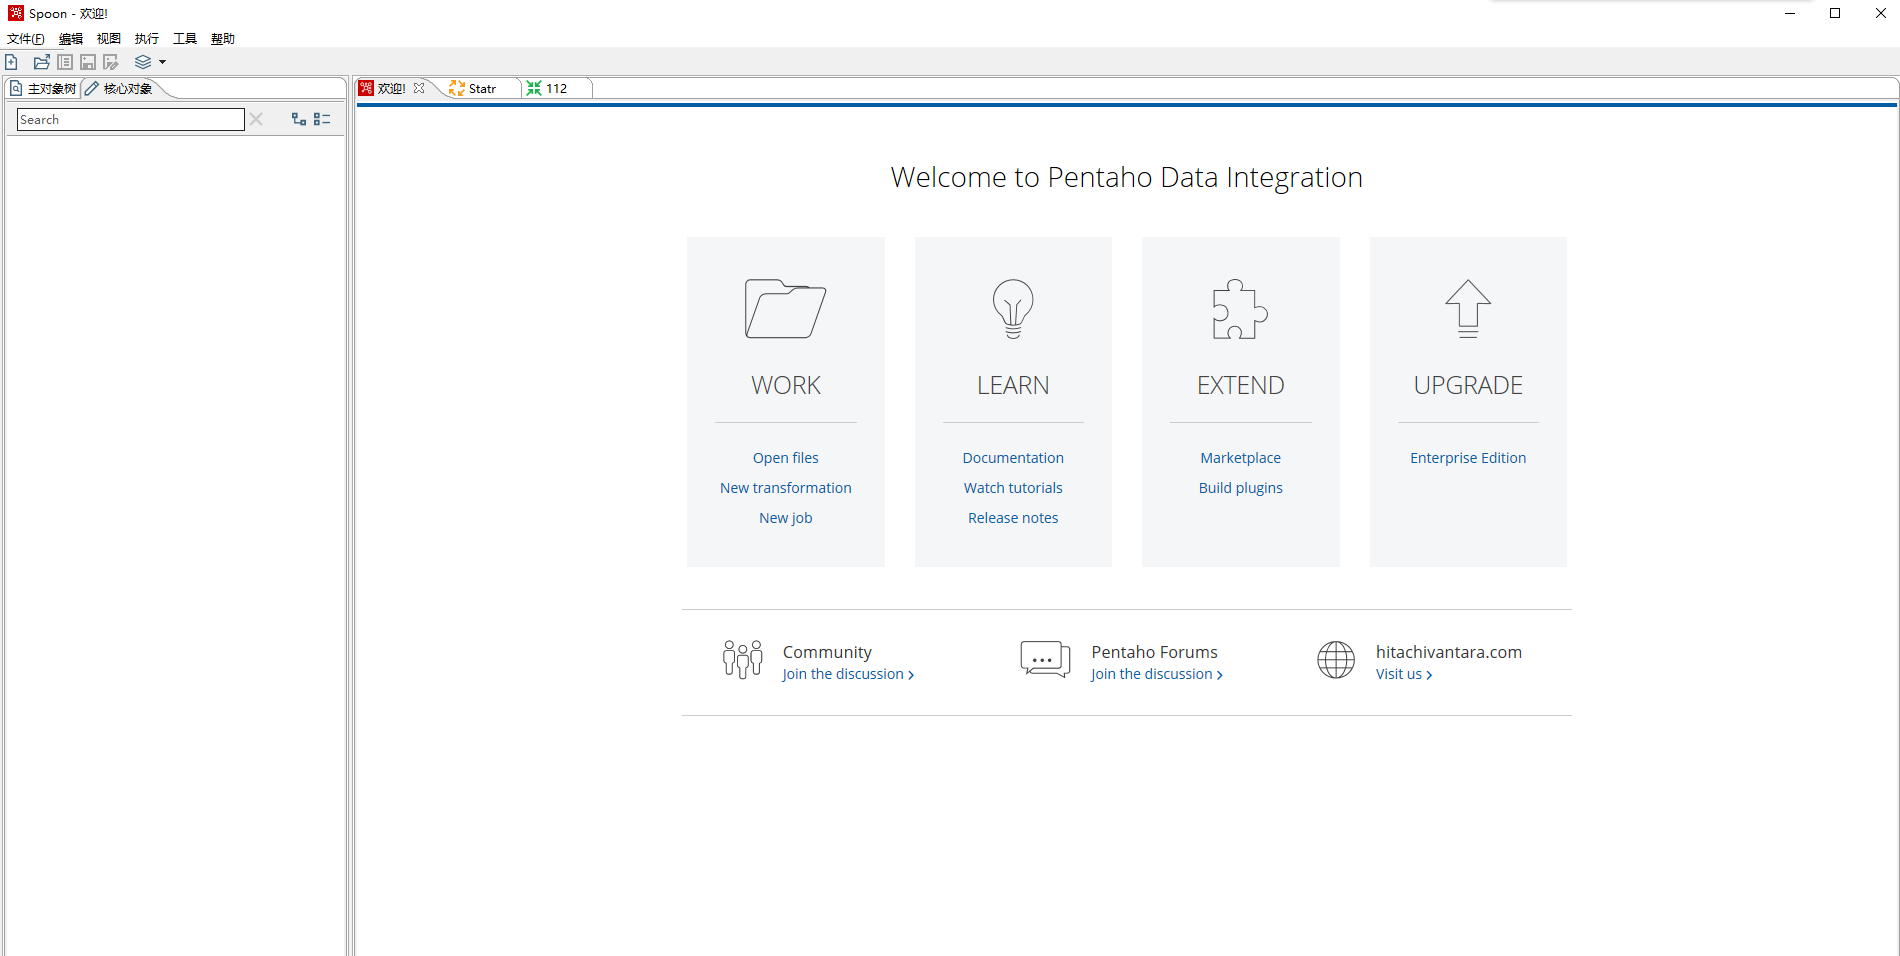
Task: Click the Spoon application icon in title bar
Action: click(x=16, y=13)
